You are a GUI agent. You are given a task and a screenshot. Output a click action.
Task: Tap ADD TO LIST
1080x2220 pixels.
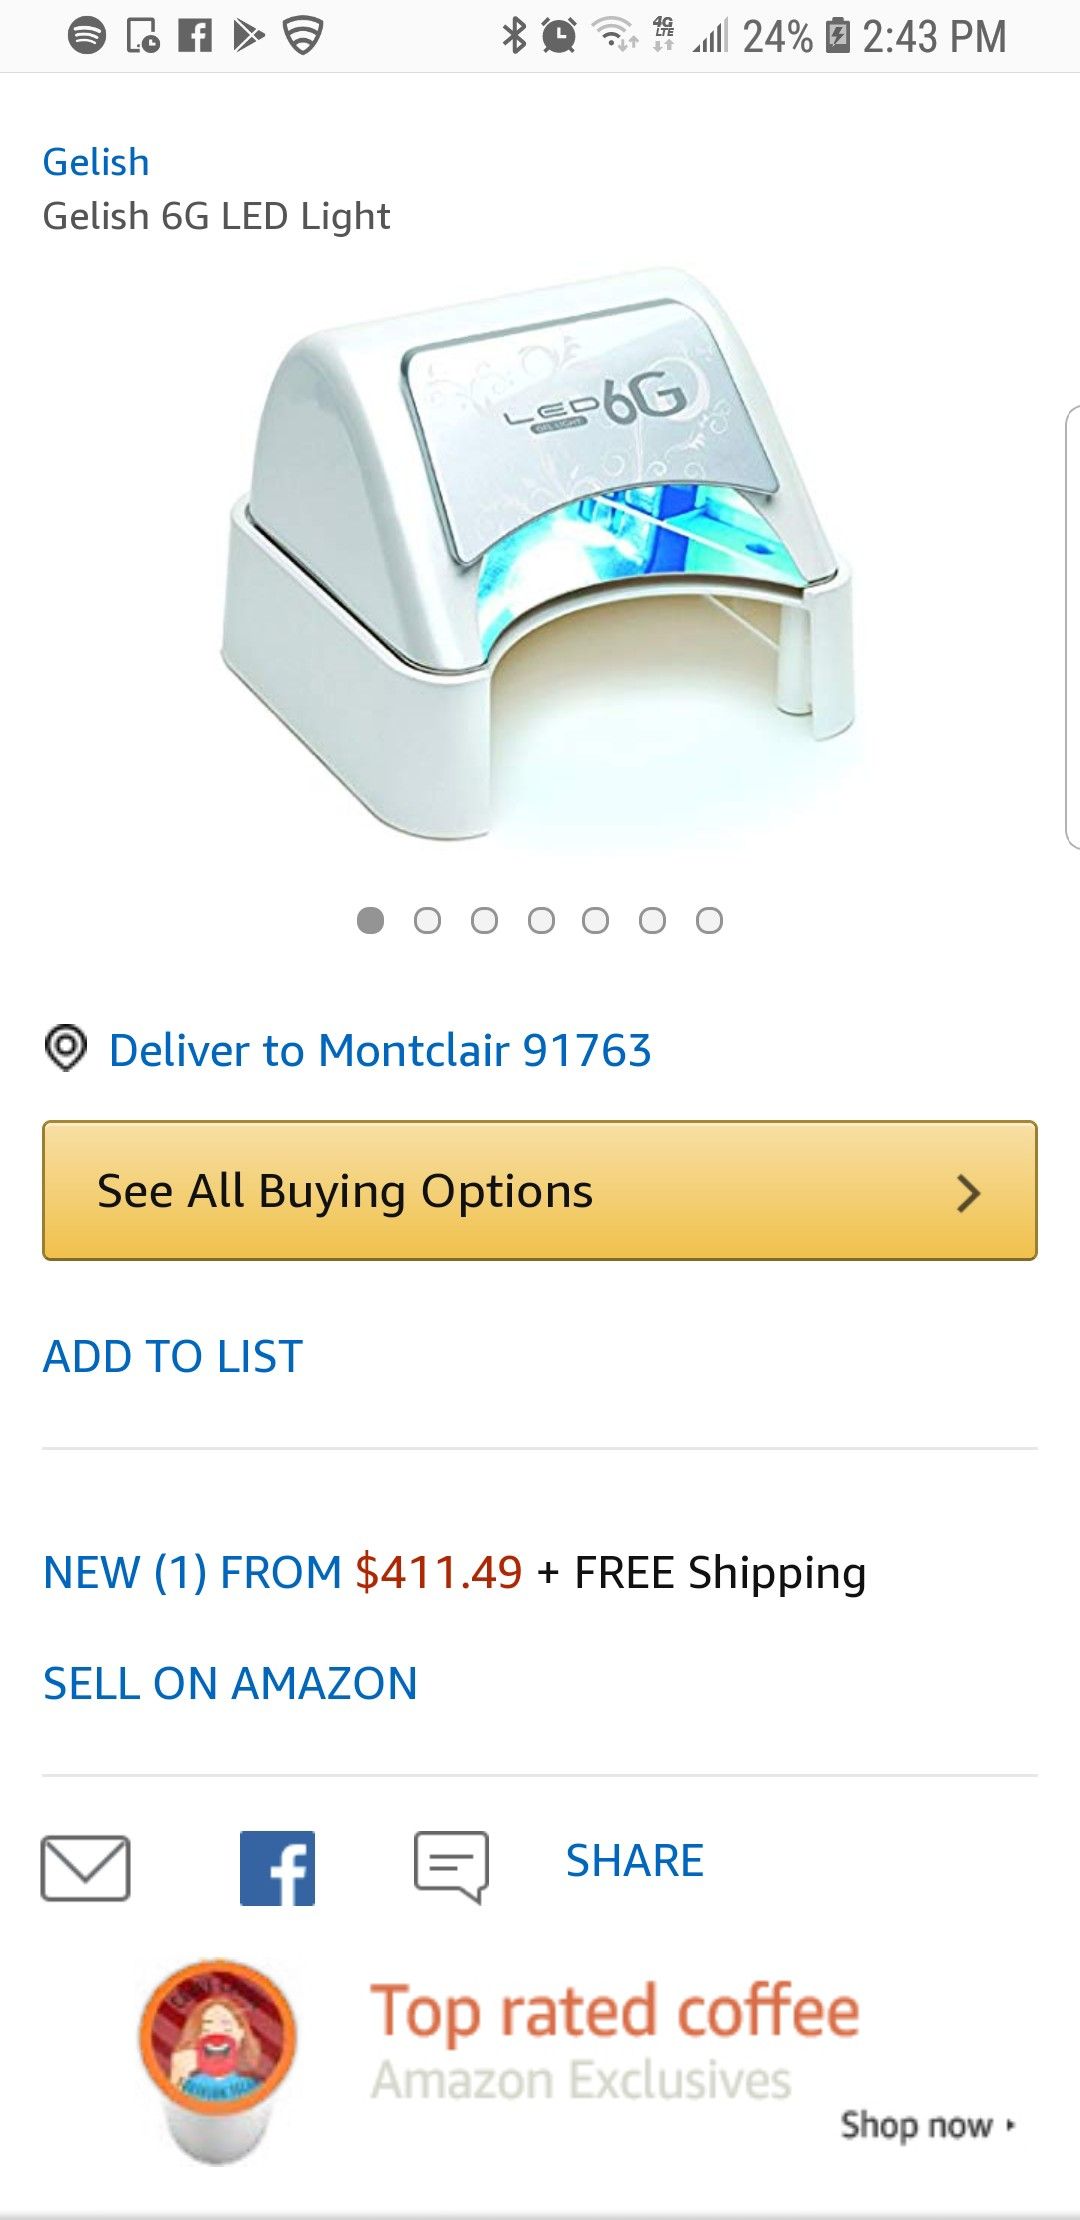click(x=173, y=1357)
